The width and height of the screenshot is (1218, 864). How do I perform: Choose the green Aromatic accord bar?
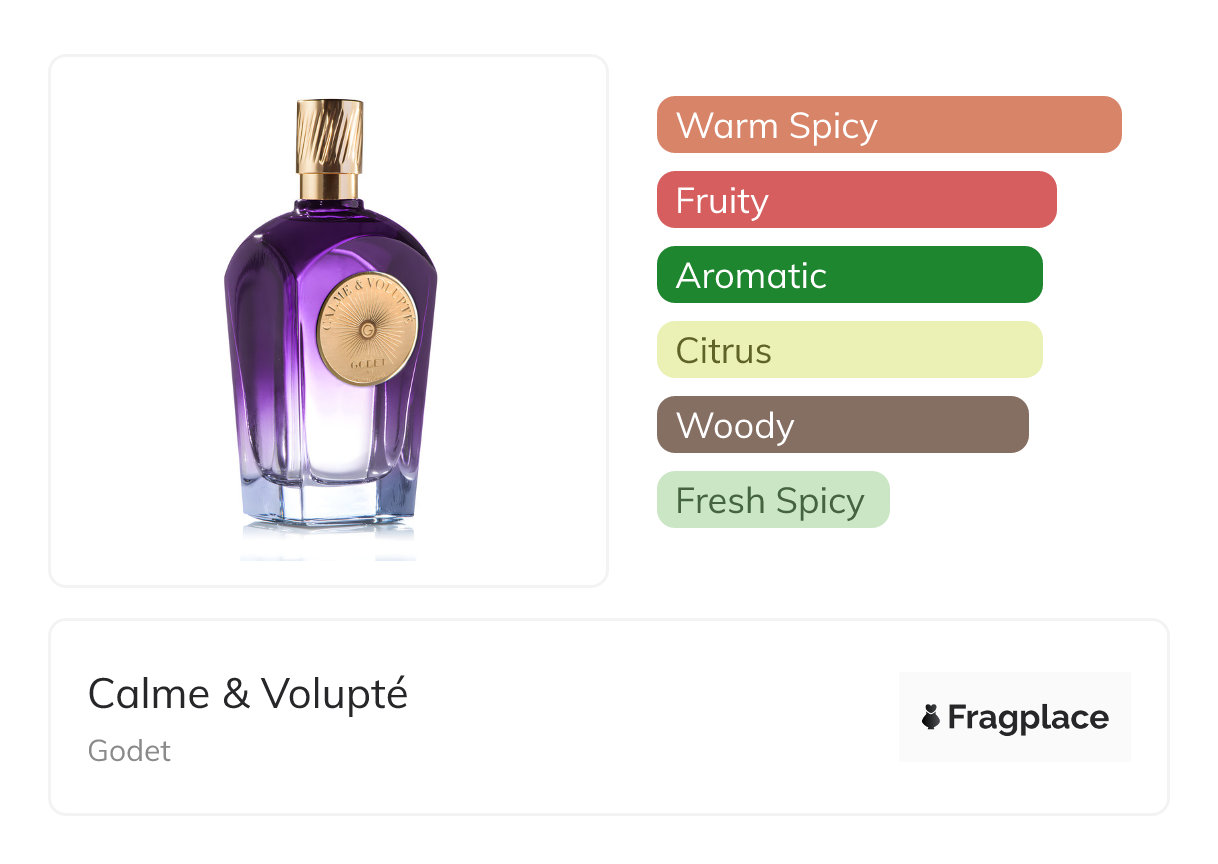click(x=849, y=275)
